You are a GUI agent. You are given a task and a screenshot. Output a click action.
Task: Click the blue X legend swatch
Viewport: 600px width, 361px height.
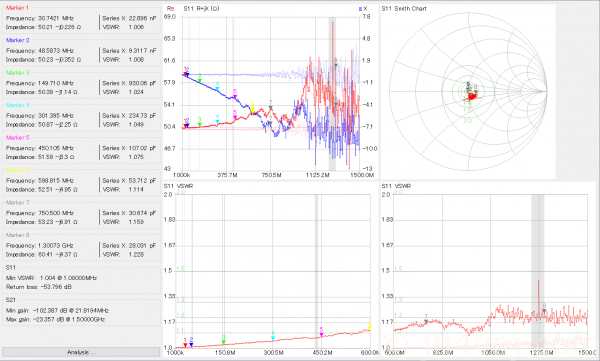tap(360, 9)
